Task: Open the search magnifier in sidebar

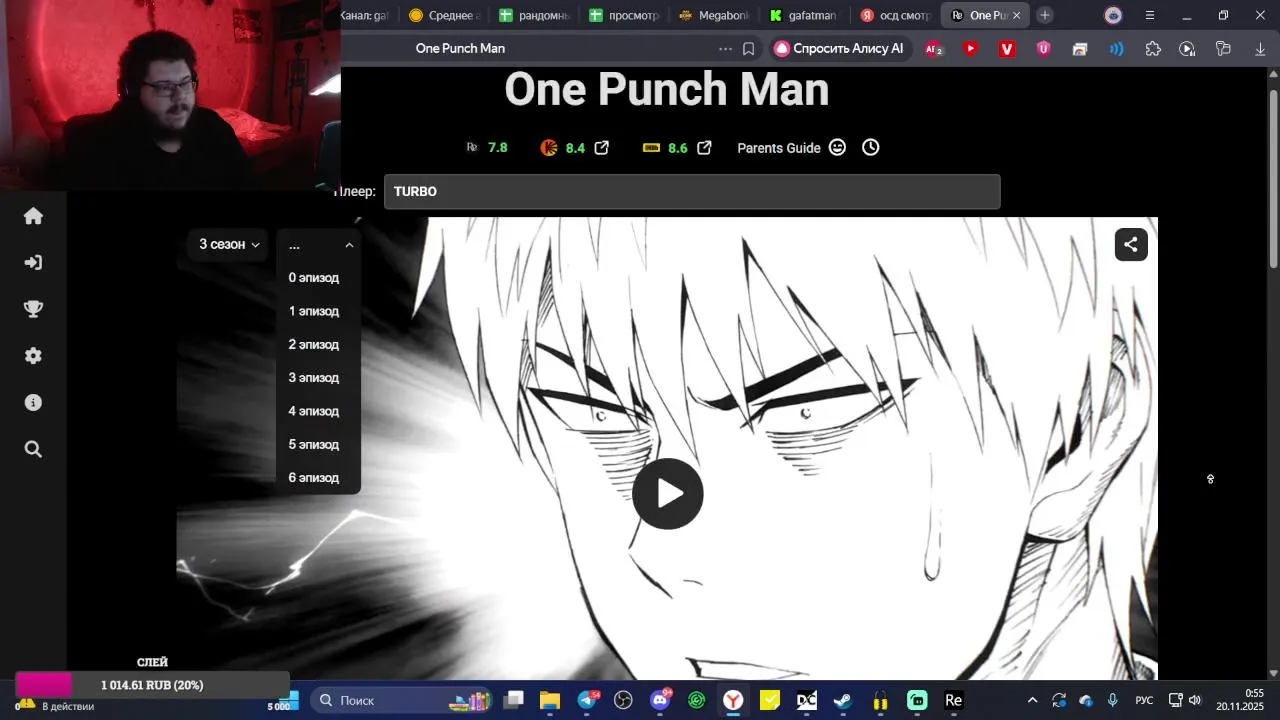Action: (x=33, y=449)
